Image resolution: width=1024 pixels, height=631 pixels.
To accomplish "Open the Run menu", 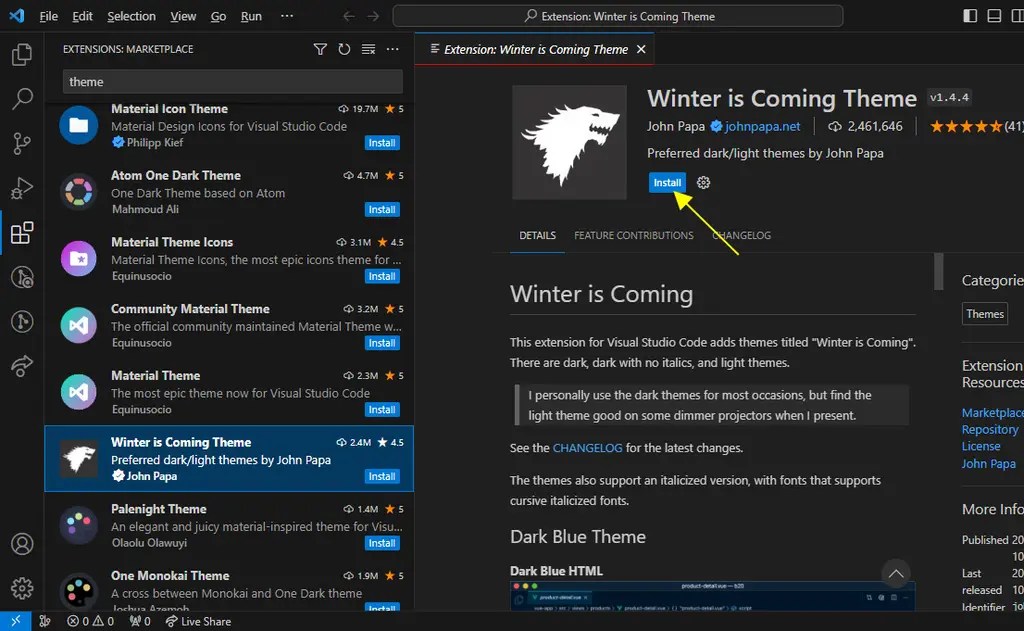I will [251, 16].
